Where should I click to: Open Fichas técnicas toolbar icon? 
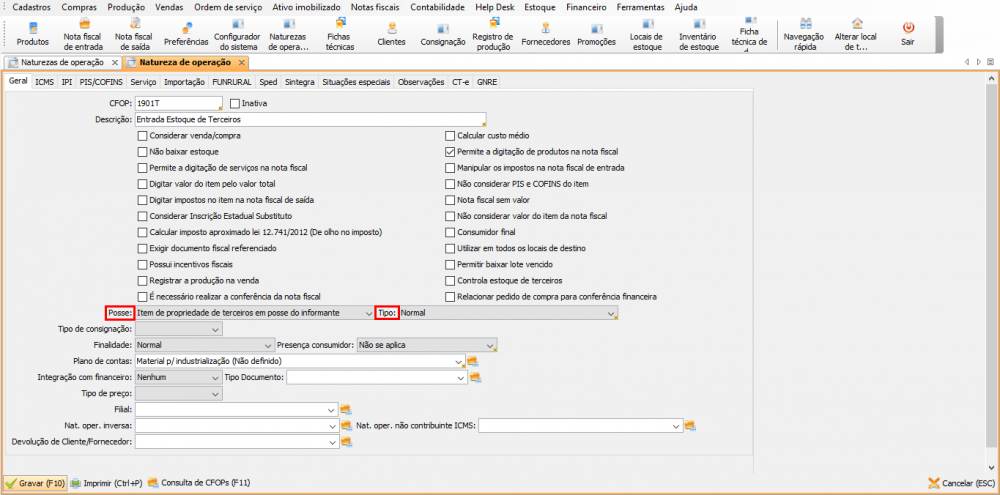click(x=339, y=33)
